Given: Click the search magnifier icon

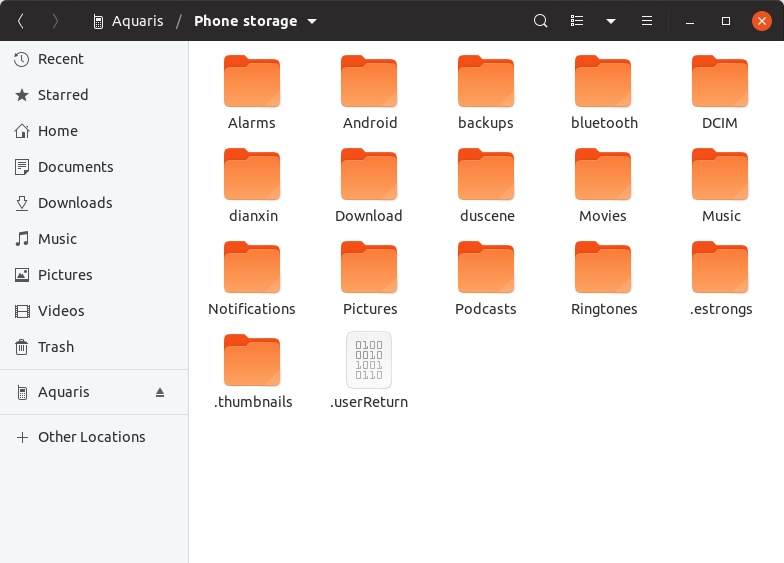Looking at the screenshot, I should pos(540,21).
